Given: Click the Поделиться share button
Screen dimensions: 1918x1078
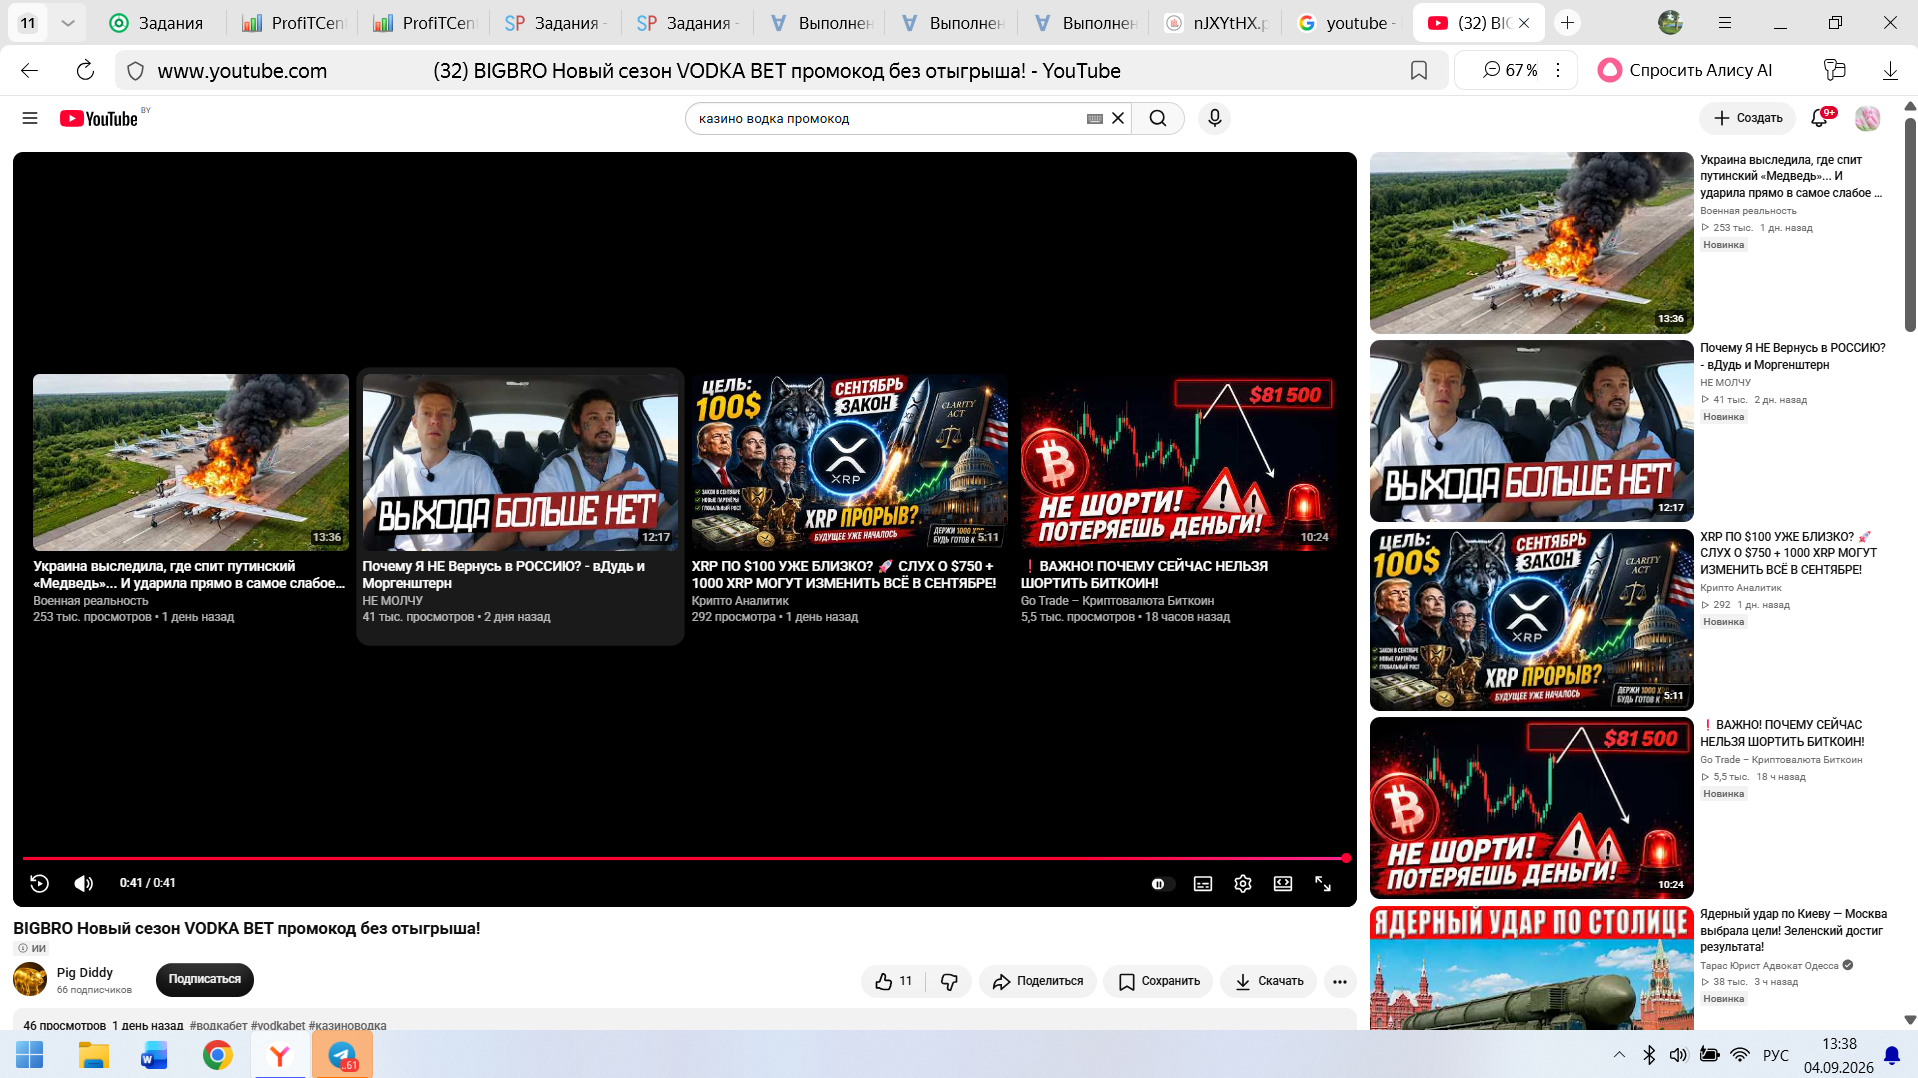Looking at the screenshot, I should (x=1038, y=981).
